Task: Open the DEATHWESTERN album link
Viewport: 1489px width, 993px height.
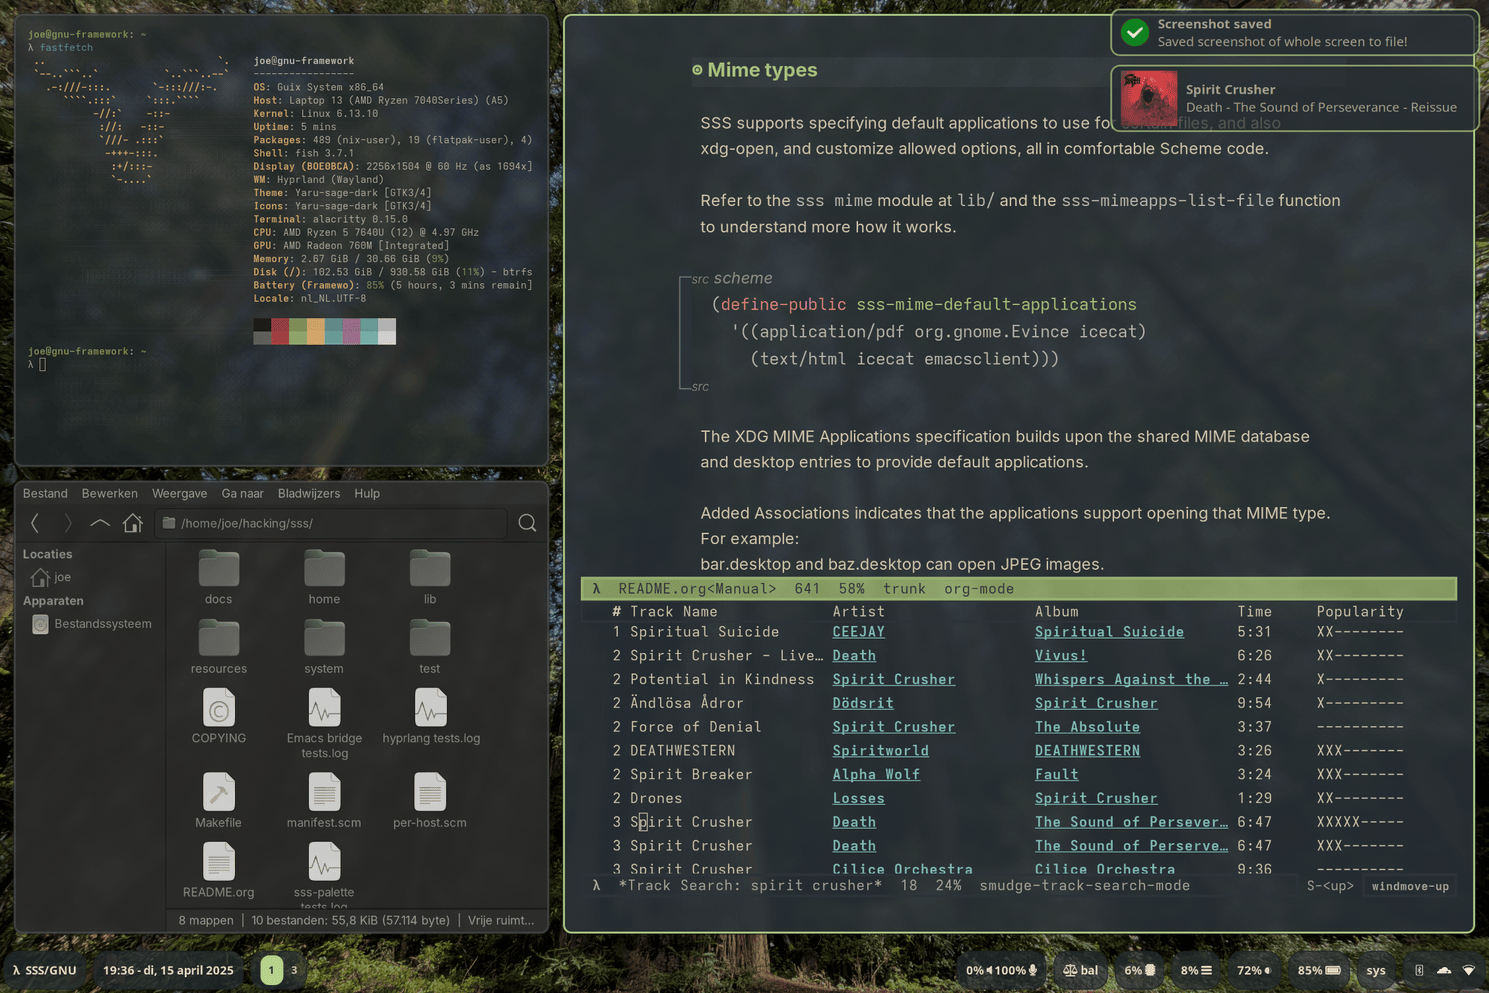Action: pyautogui.click(x=1087, y=751)
